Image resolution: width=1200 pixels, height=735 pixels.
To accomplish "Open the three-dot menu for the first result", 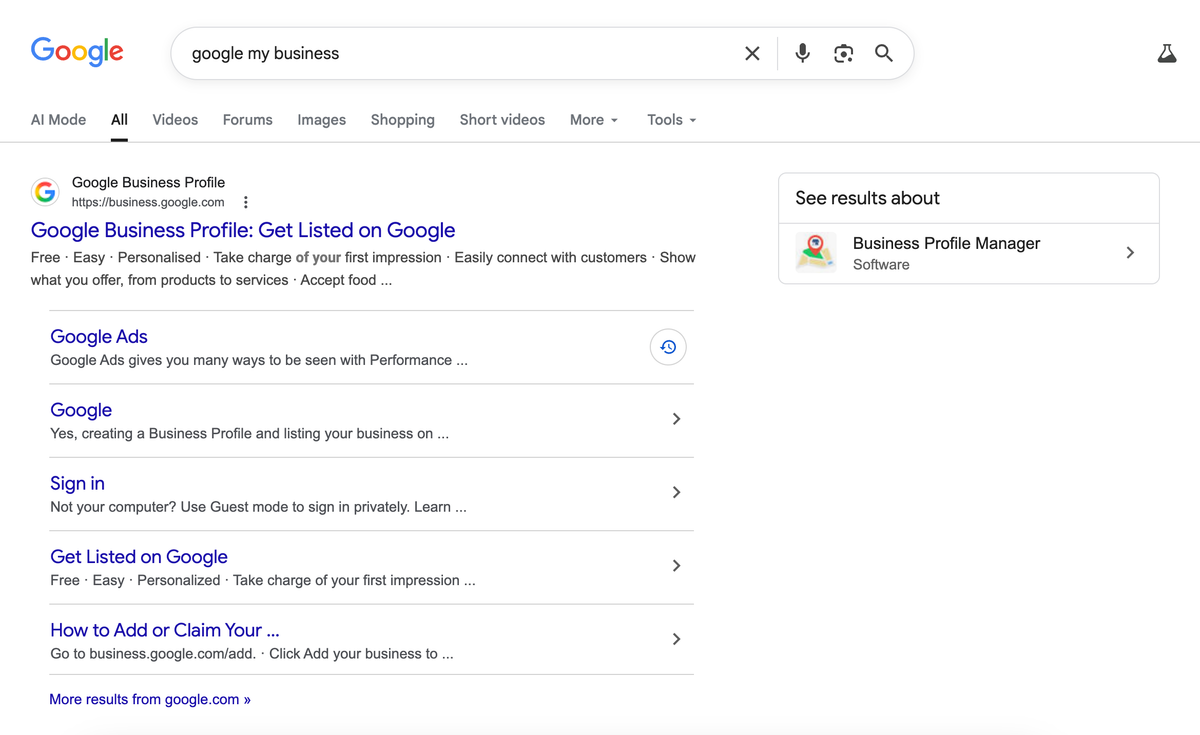I will pyautogui.click(x=245, y=201).
